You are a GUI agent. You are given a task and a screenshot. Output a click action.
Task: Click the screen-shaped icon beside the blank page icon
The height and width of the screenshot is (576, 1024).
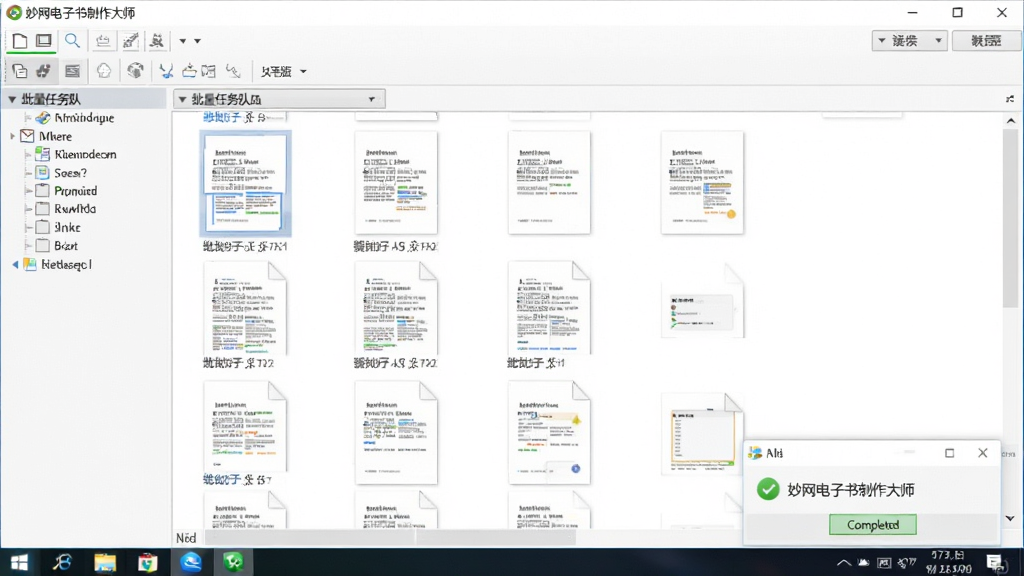pyautogui.click(x=44, y=41)
